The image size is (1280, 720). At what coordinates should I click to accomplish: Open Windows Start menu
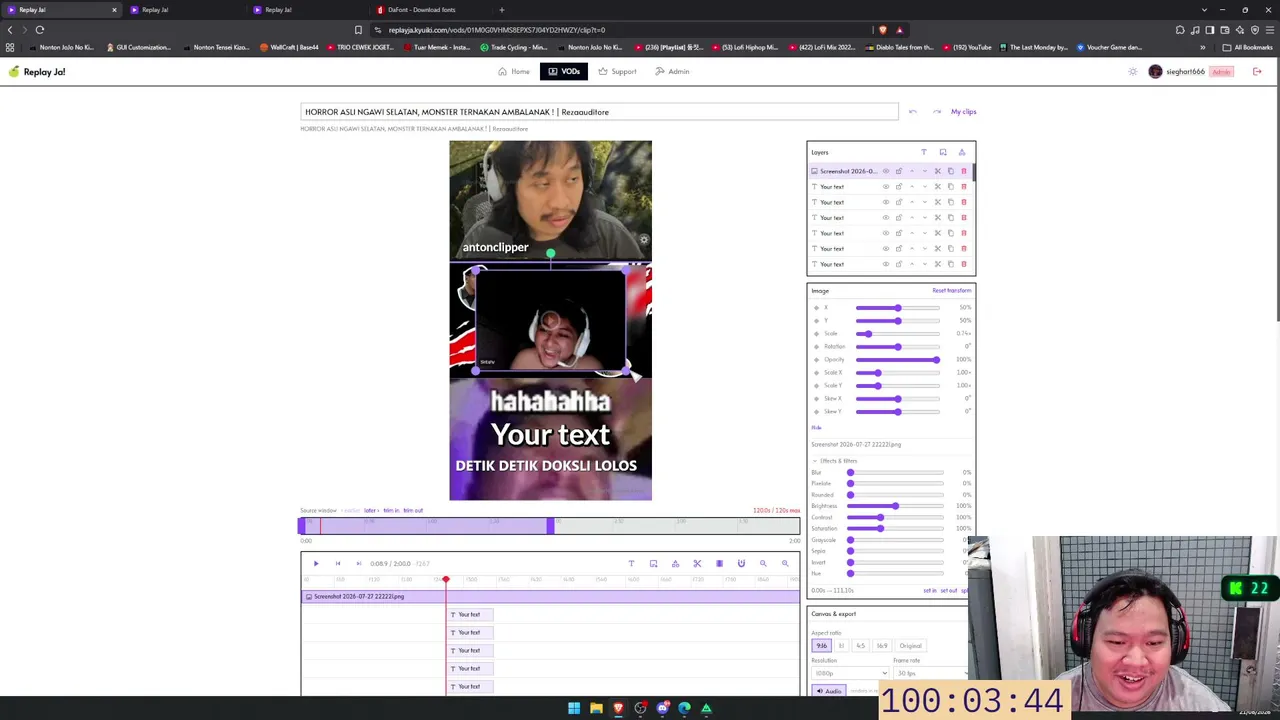click(574, 709)
